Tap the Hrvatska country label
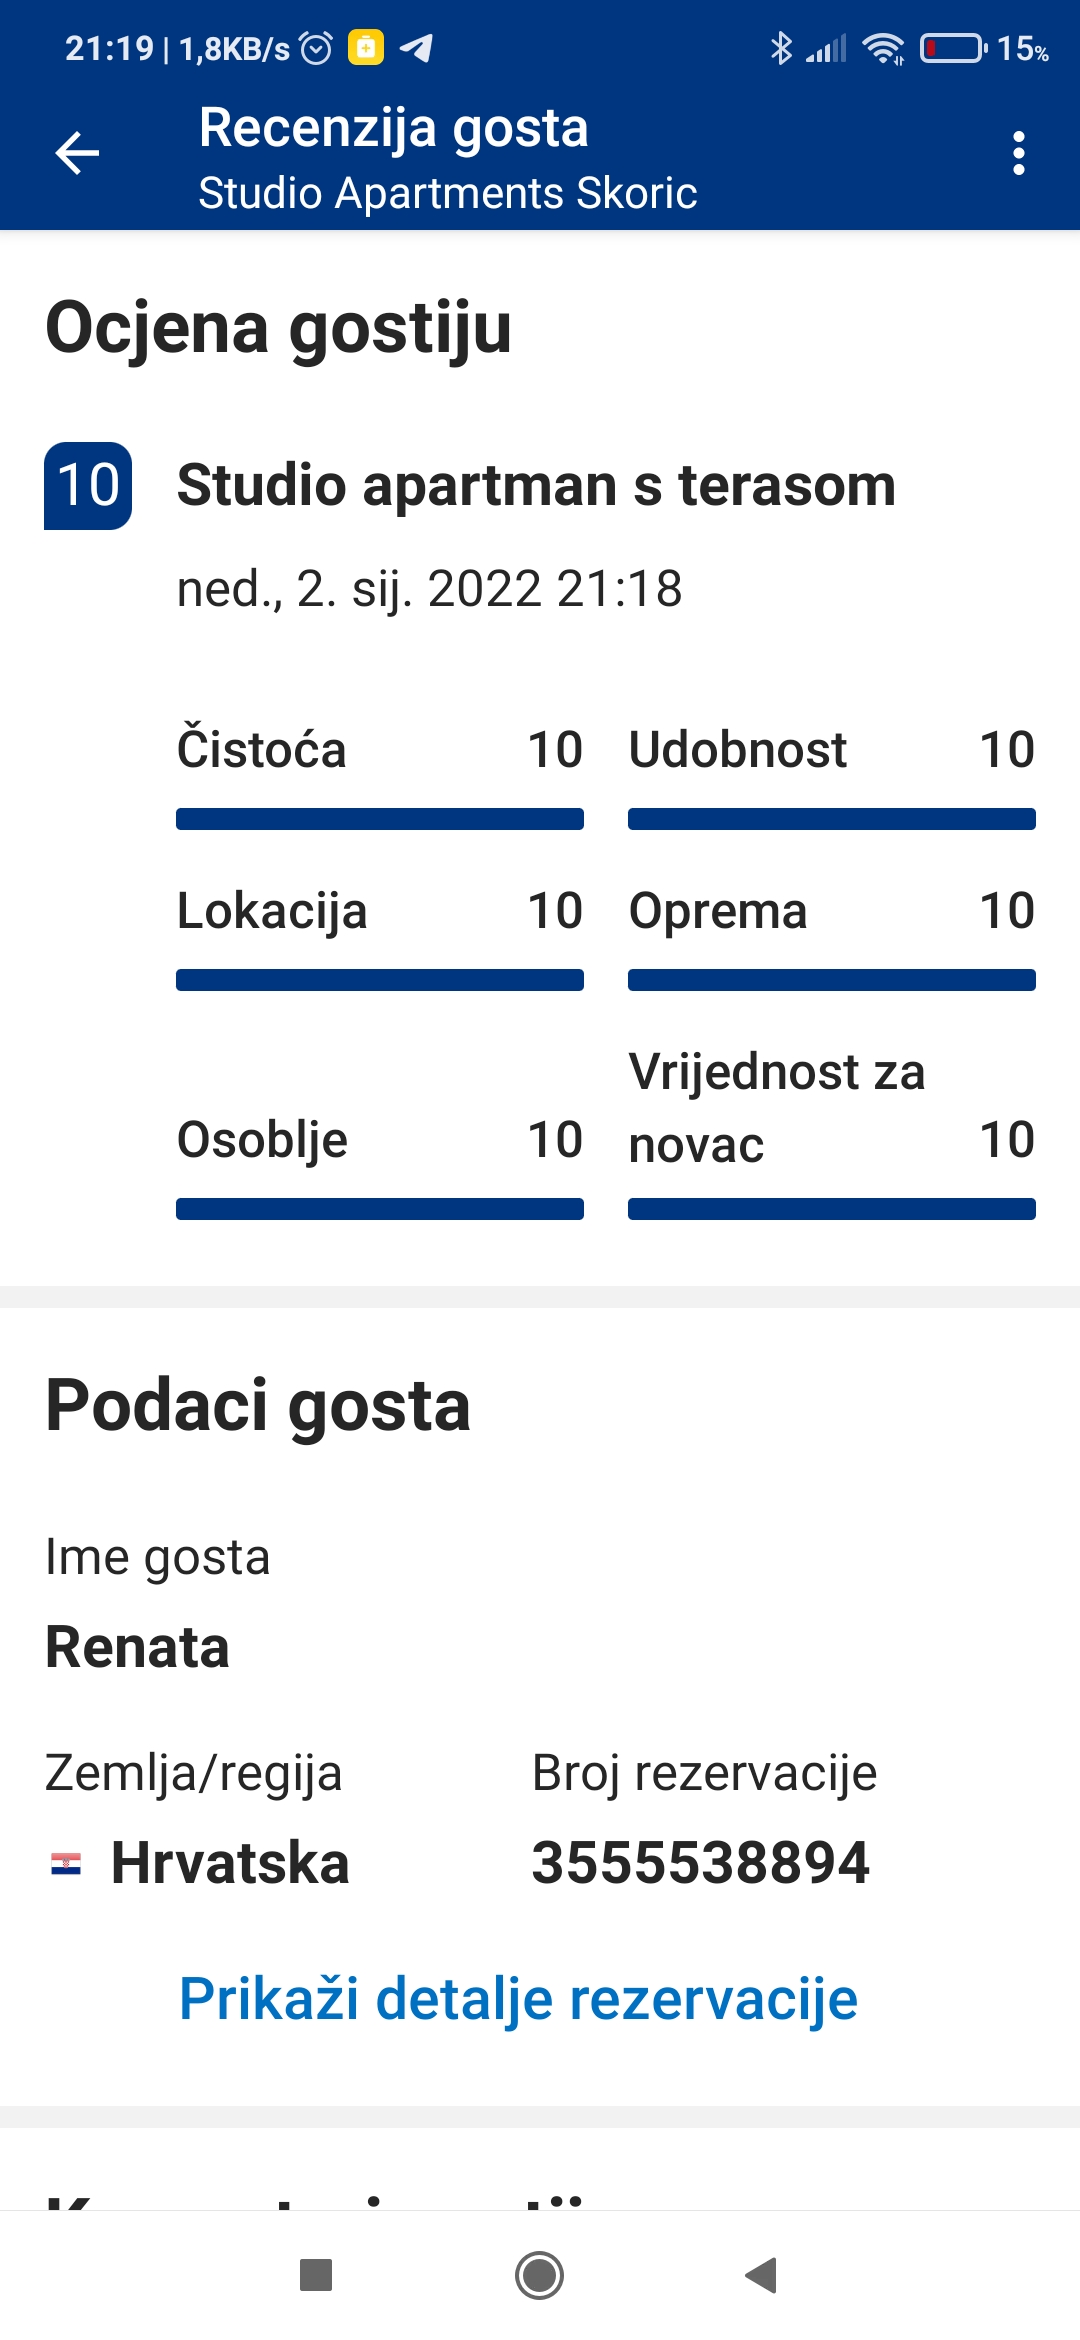Screen dimensions: 1080x2340 (230, 1863)
